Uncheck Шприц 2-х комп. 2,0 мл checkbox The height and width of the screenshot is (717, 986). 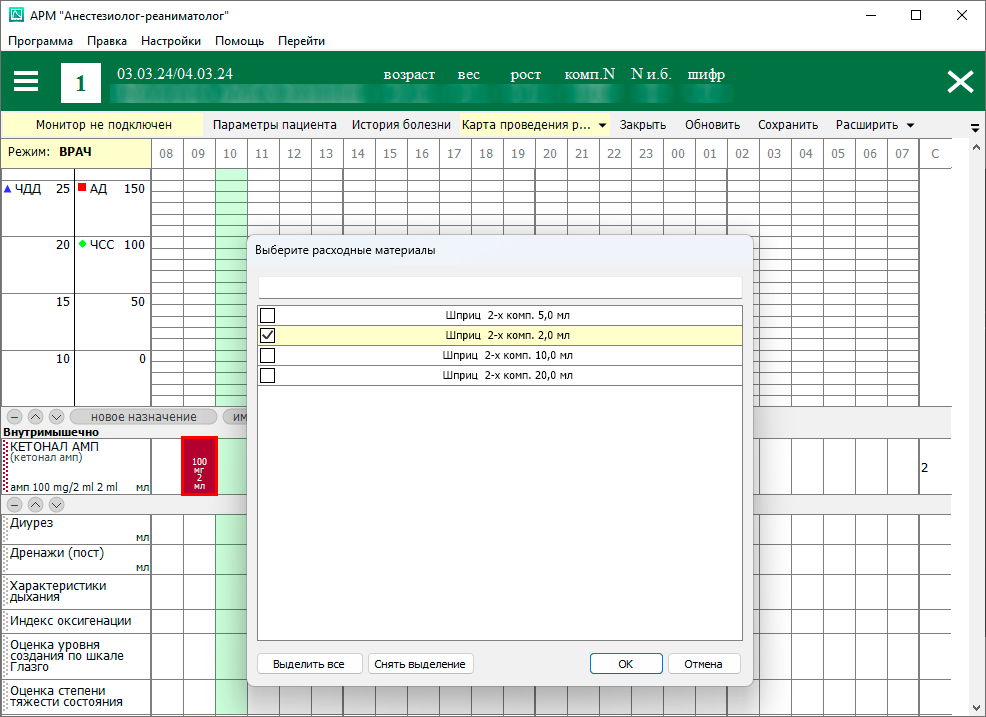[x=267, y=335]
